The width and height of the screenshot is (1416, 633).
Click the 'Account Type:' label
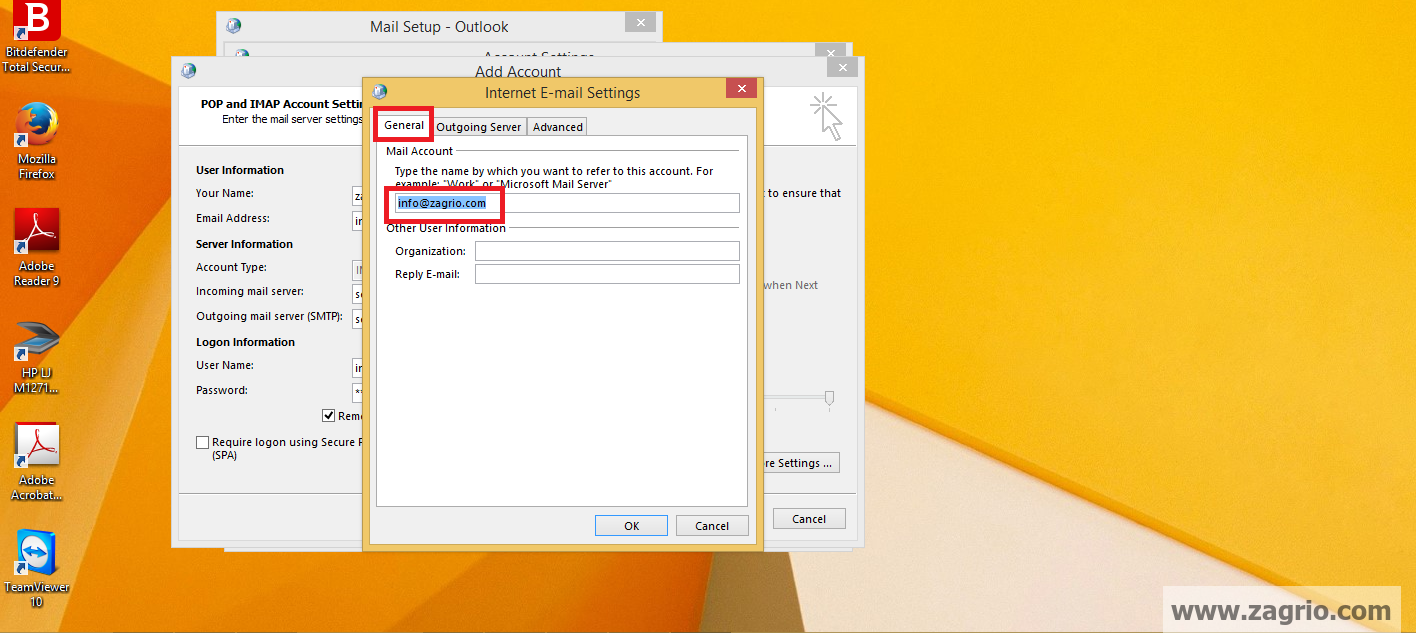231,268
